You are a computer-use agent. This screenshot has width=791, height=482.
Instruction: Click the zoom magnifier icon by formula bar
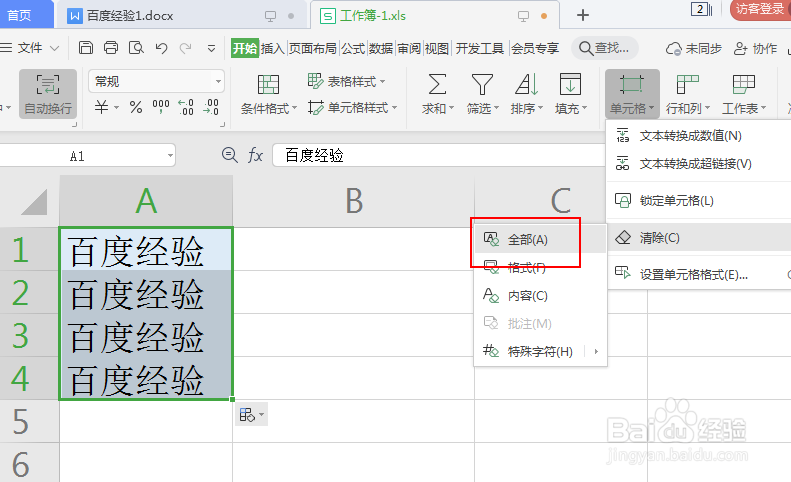(230, 154)
